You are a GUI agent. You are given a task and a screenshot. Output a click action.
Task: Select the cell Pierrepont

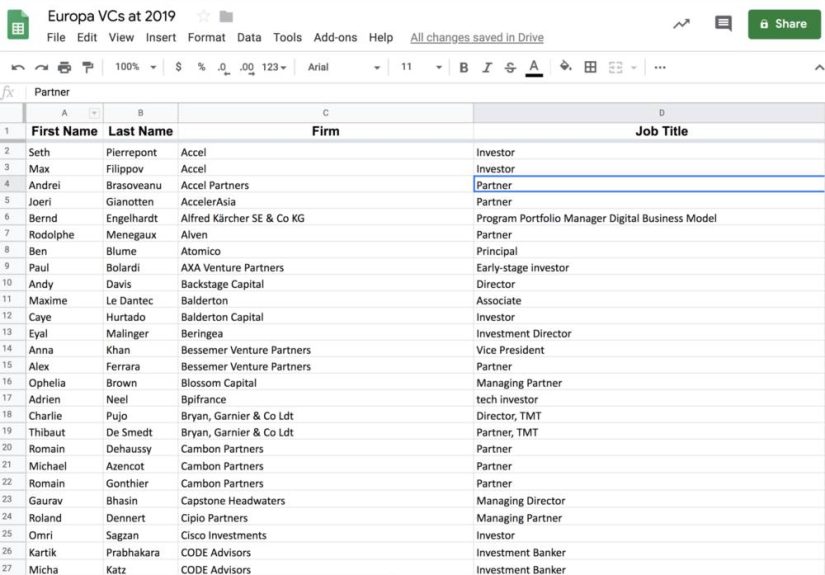click(x=140, y=152)
